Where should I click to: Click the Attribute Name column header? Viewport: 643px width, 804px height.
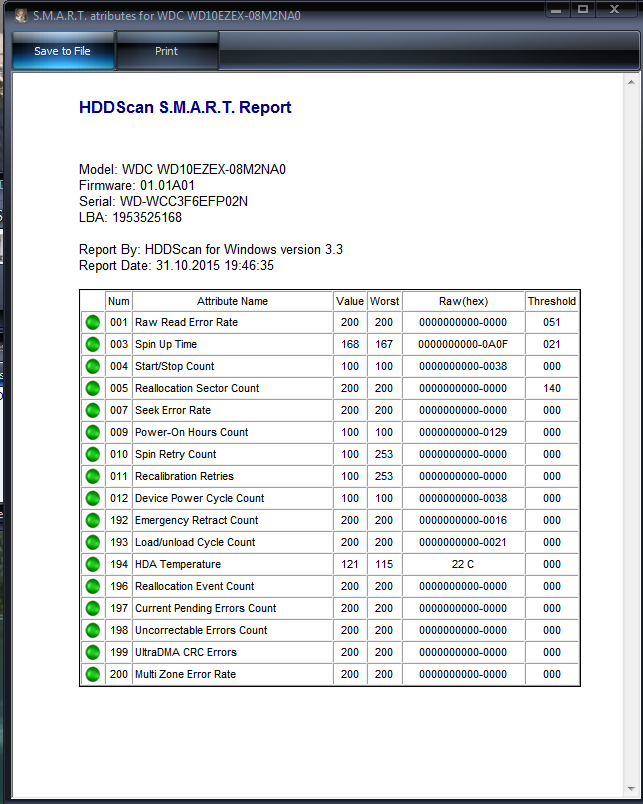point(232,302)
